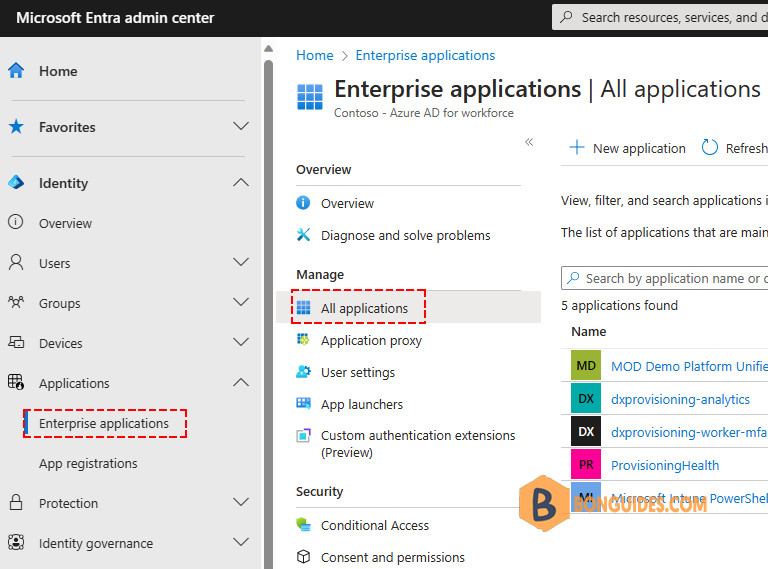Click the Search by application name field
Image resolution: width=768 pixels, height=569 pixels.
coord(665,278)
